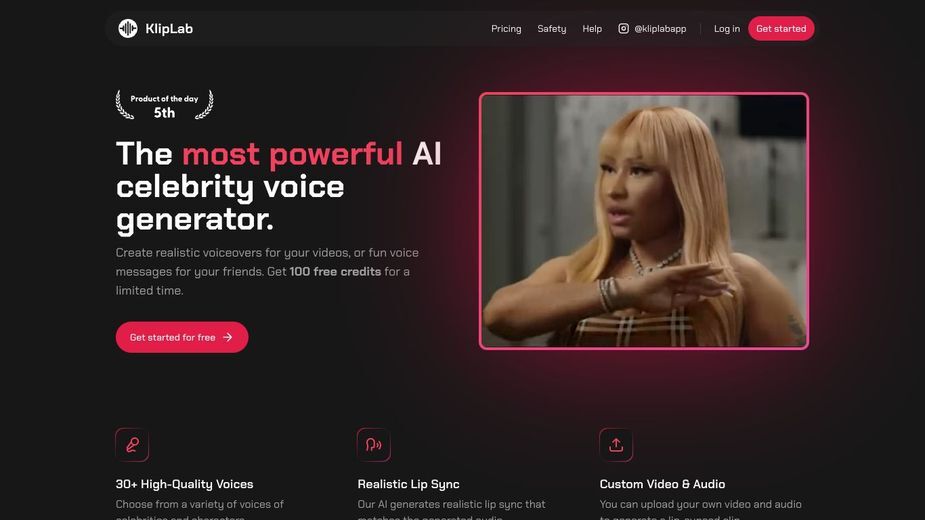
Task: Click the Log in link
Action: click(x=727, y=28)
